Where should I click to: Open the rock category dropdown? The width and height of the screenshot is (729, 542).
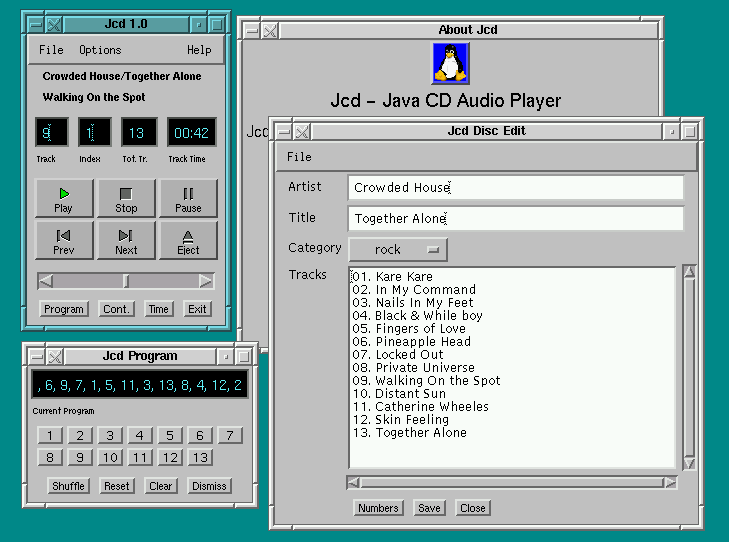click(397, 249)
